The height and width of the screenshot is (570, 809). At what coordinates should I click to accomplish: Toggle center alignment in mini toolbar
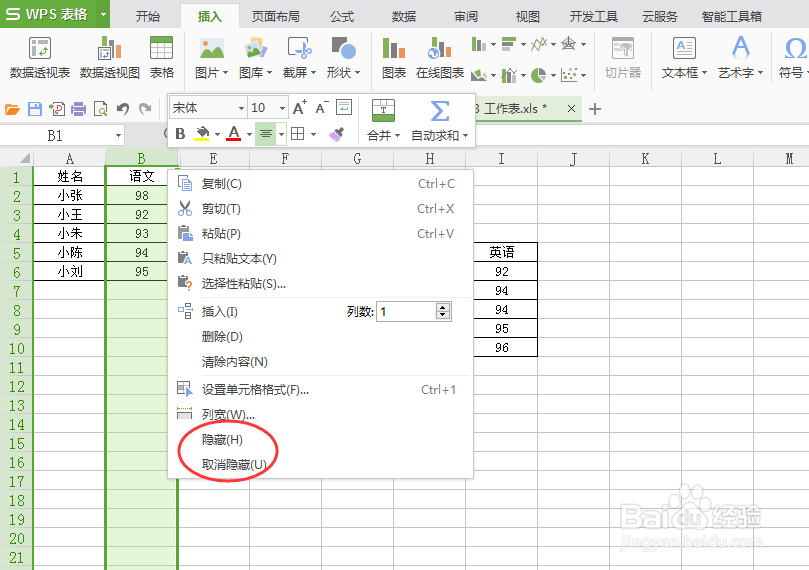pyautogui.click(x=266, y=134)
